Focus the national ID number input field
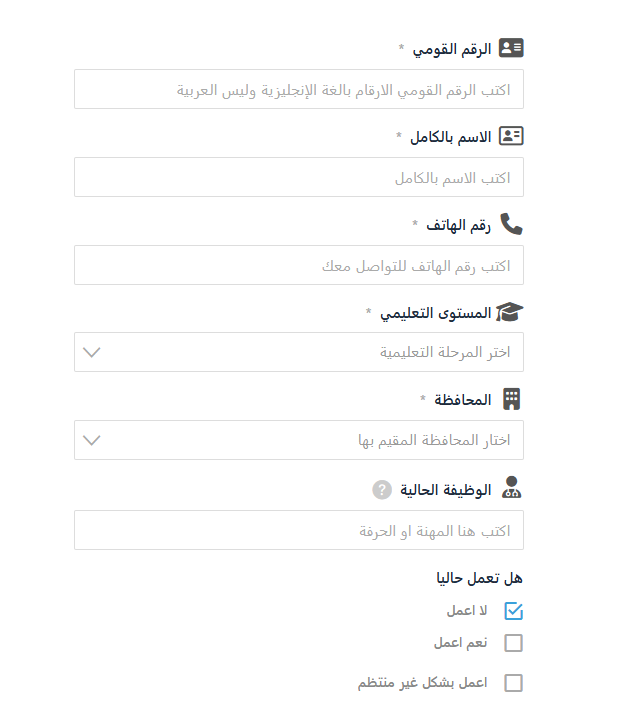This screenshot has height=709, width=634. [298, 89]
